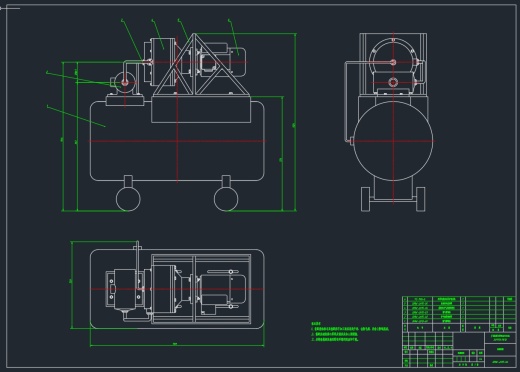Image resolution: width=520 pixels, height=372 pixels.
Task: Click the left wheel in the side view
Action: [x=365, y=199]
